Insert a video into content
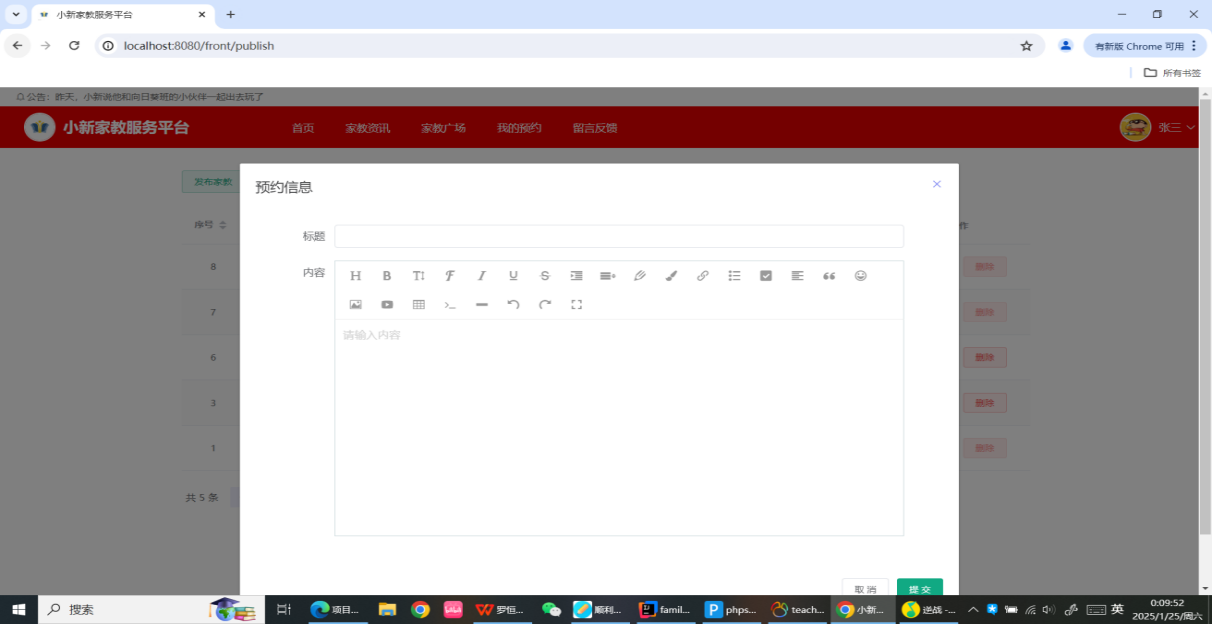Screen dimensions: 1212x624 [387, 304]
